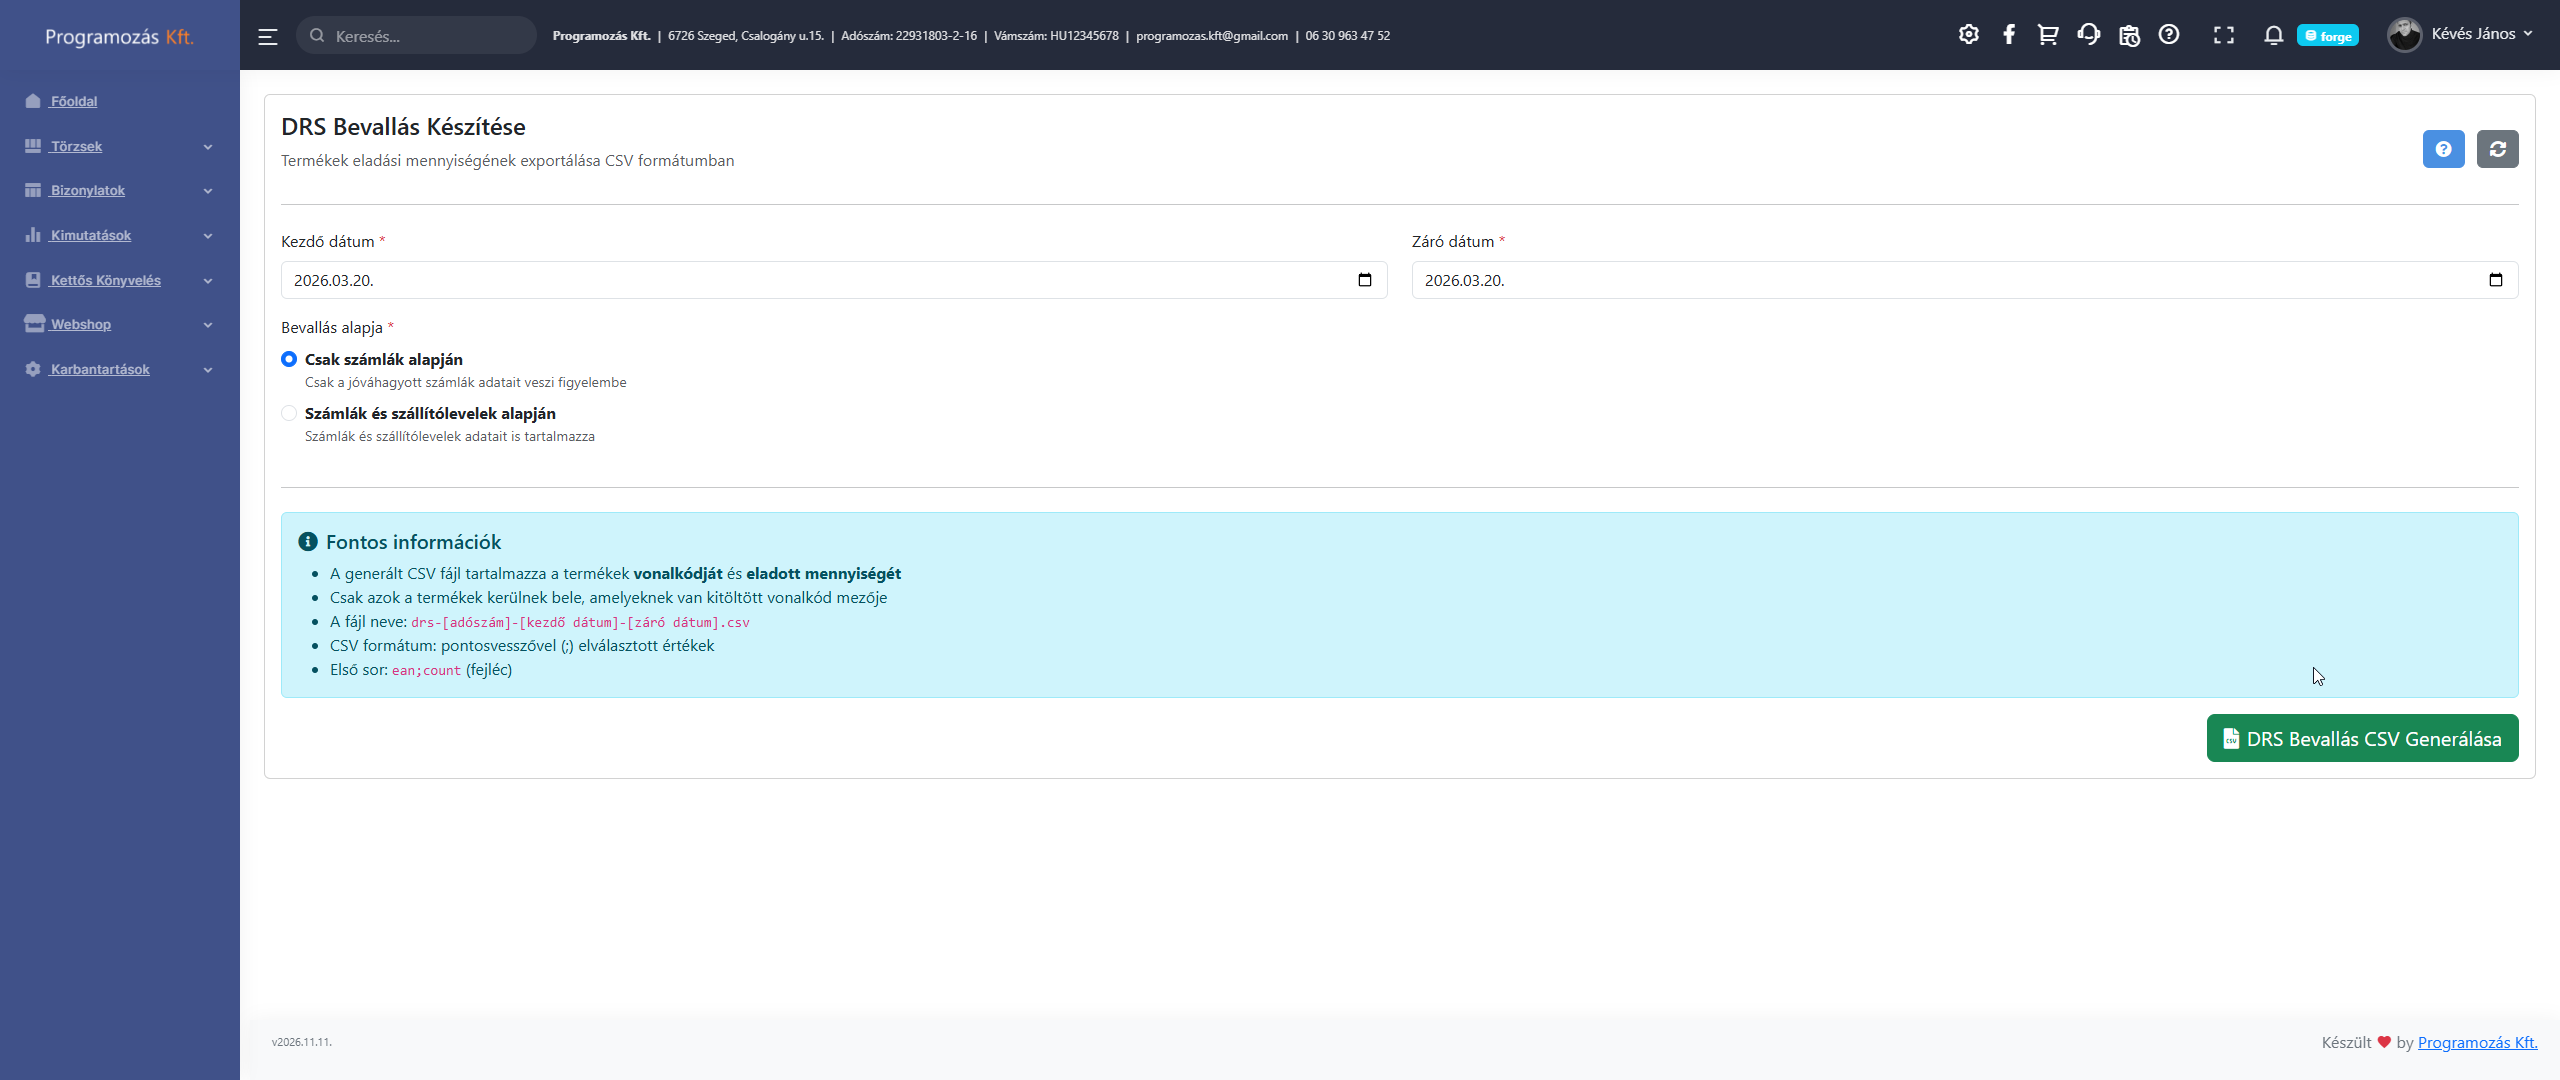Click the calendar with clock icon
This screenshot has height=1080, width=2560.
tap(2129, 35)
